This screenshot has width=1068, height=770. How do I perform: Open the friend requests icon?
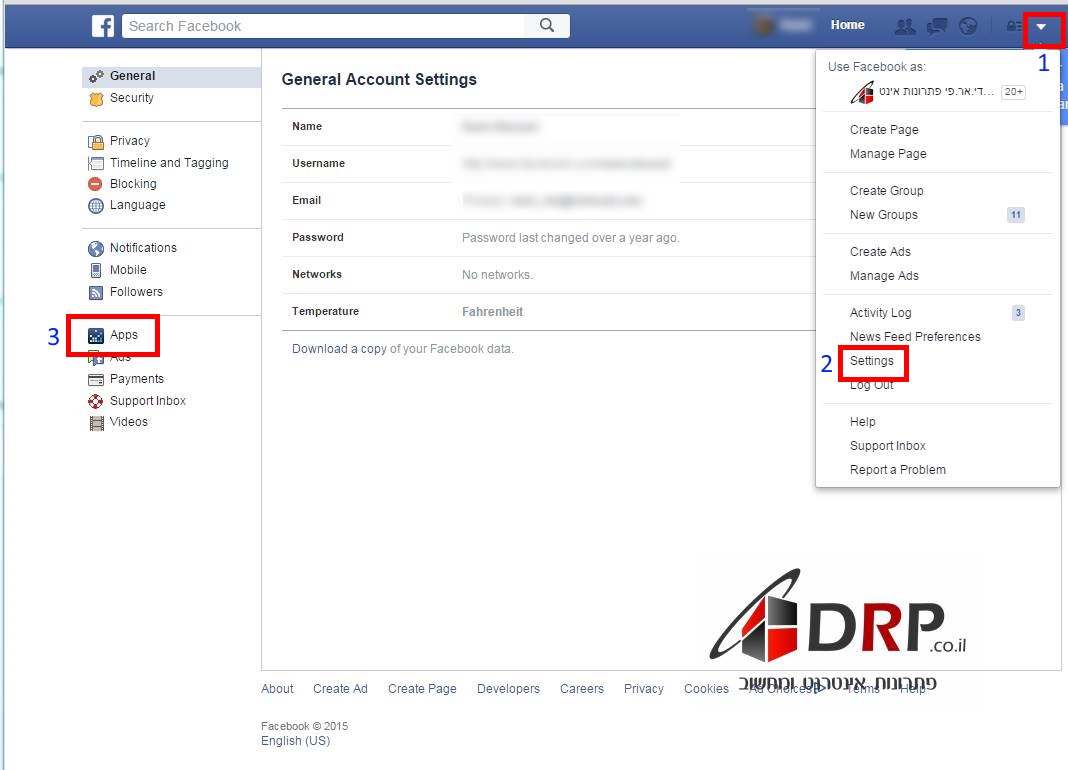click(904, 26)
